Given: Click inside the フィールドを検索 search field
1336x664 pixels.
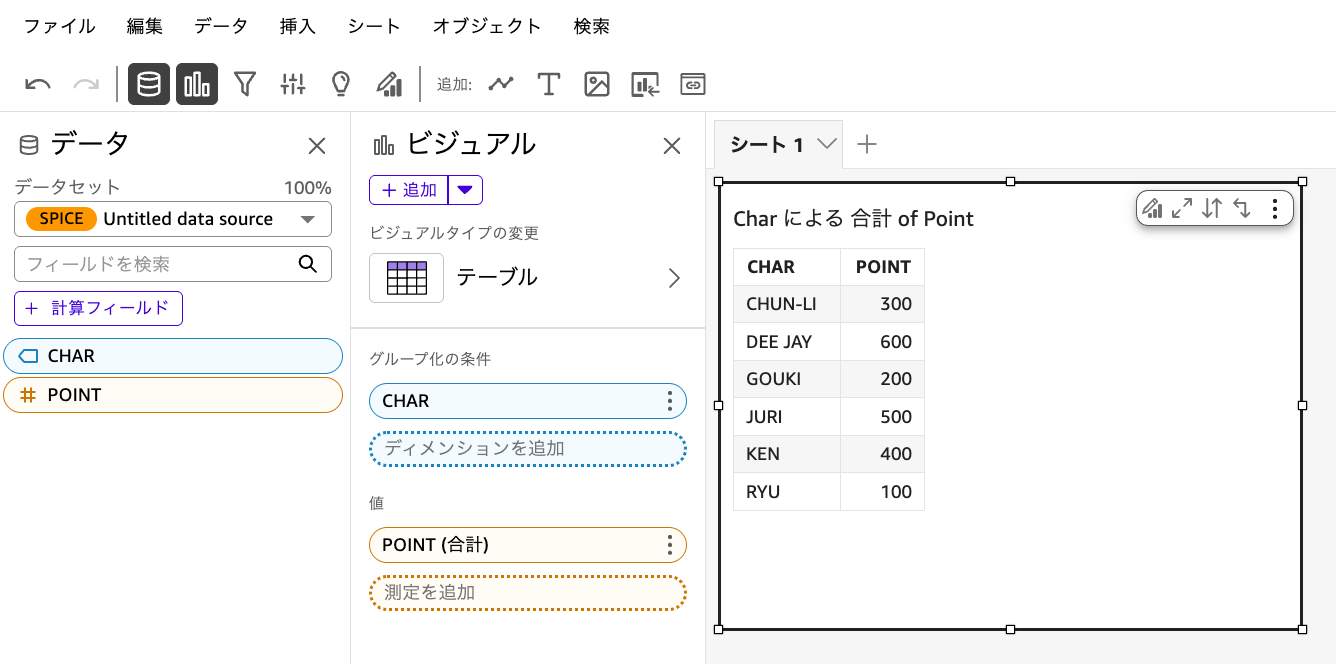Looking at the screenshot, I should 160,263.
